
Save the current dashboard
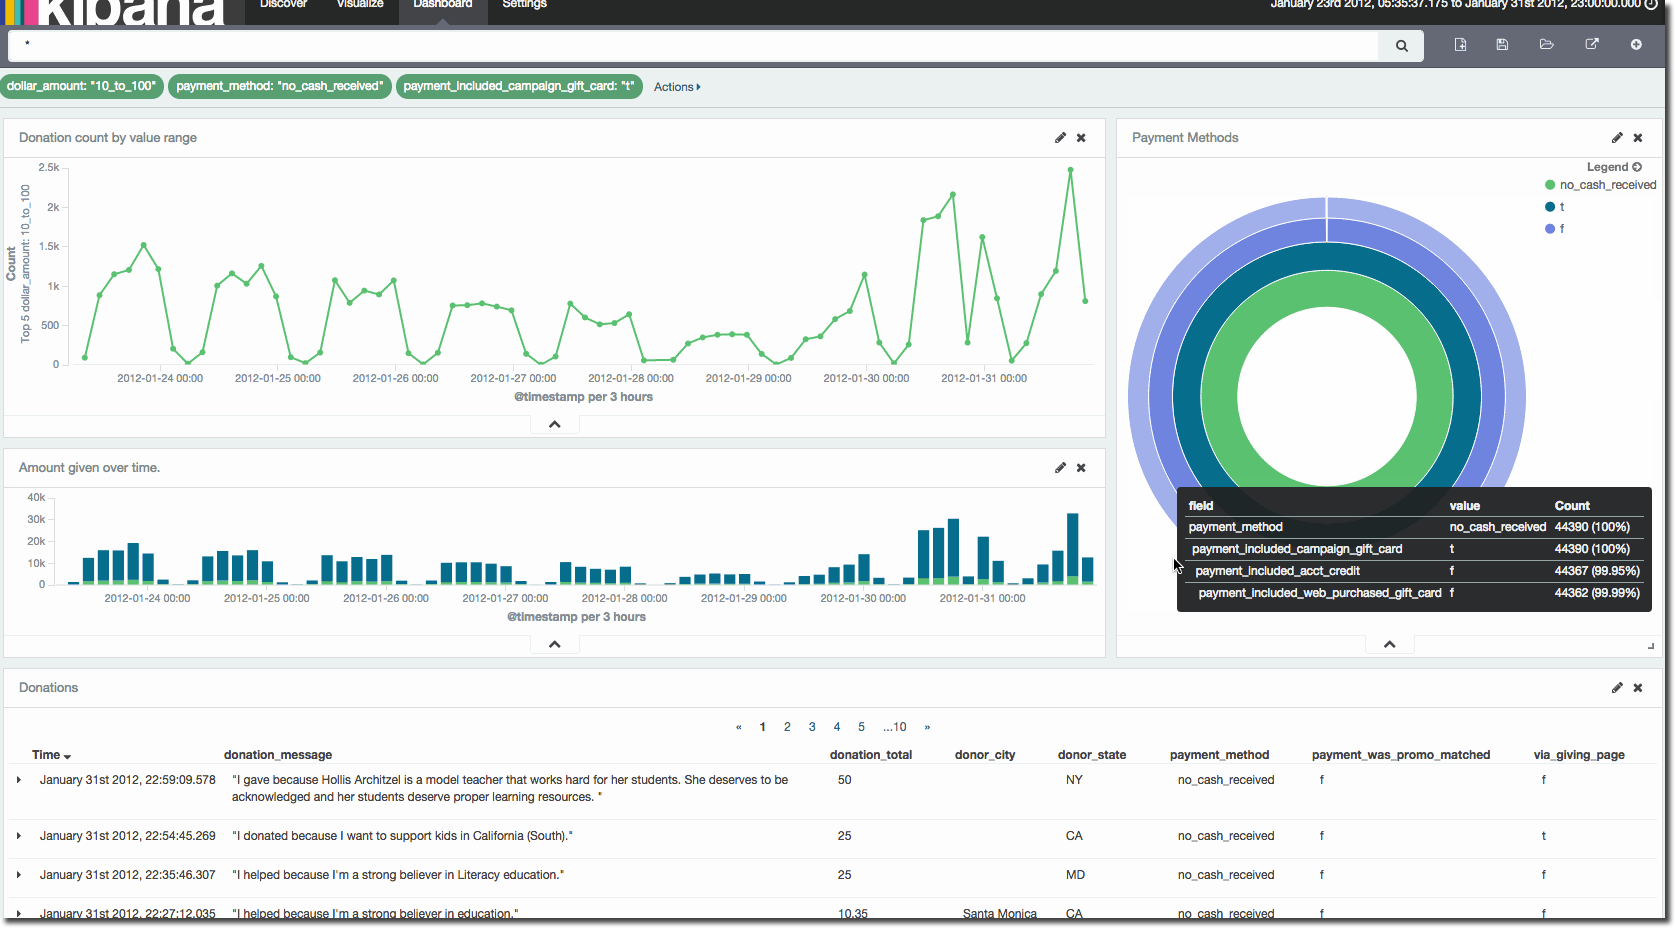(1502, 45)
